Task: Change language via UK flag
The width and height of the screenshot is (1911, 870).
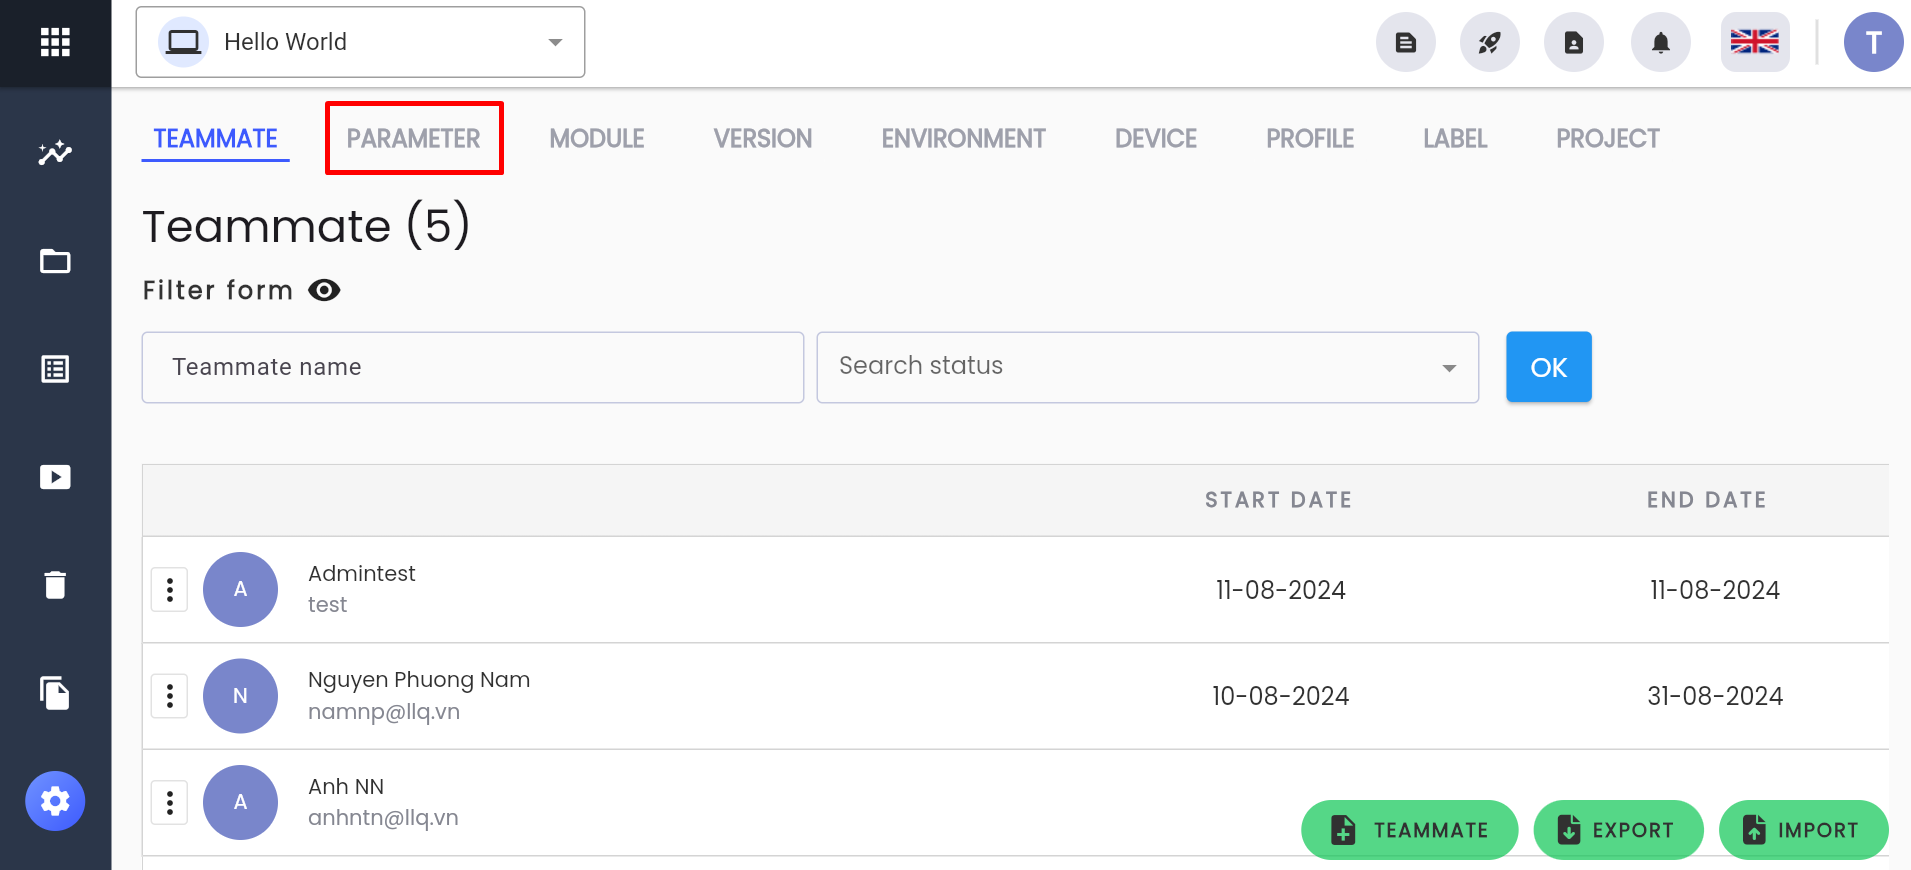Action: (1755, 42)
